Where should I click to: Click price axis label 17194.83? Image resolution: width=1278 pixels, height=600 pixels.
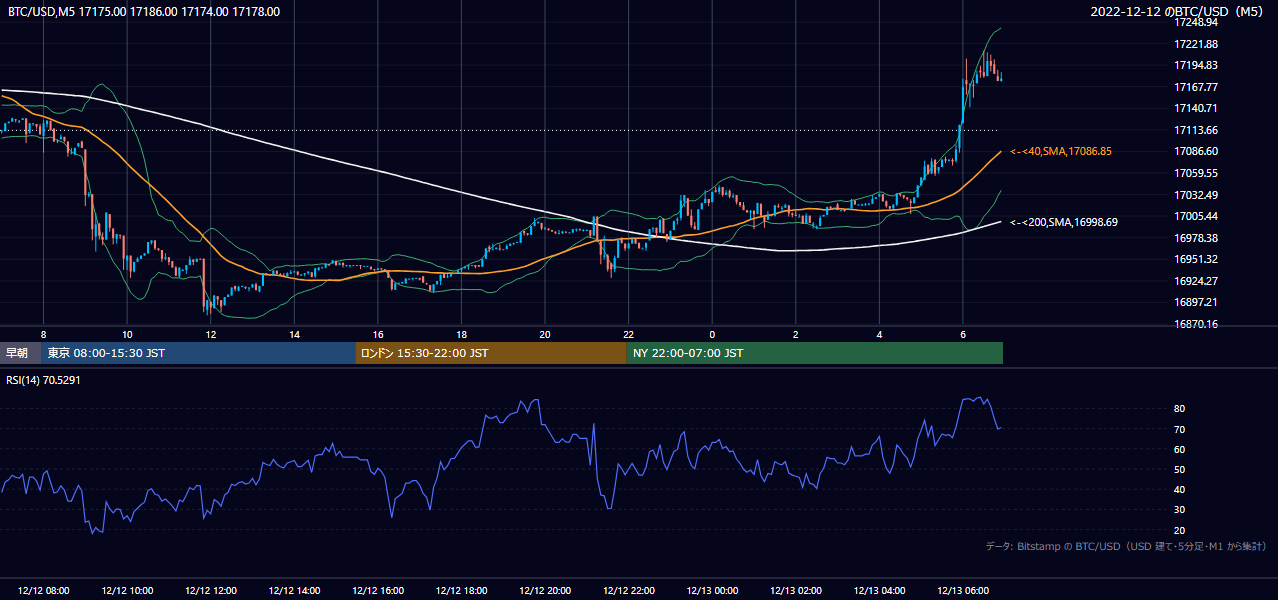coord(1197,65)
